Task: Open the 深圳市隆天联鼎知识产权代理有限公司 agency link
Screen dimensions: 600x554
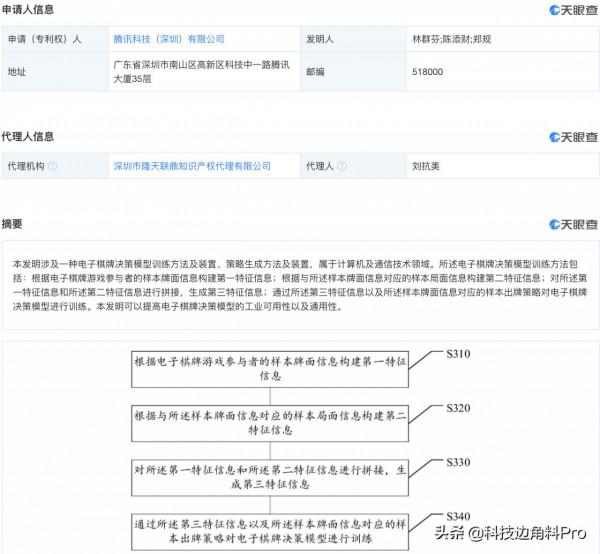Action: [192, 166]
